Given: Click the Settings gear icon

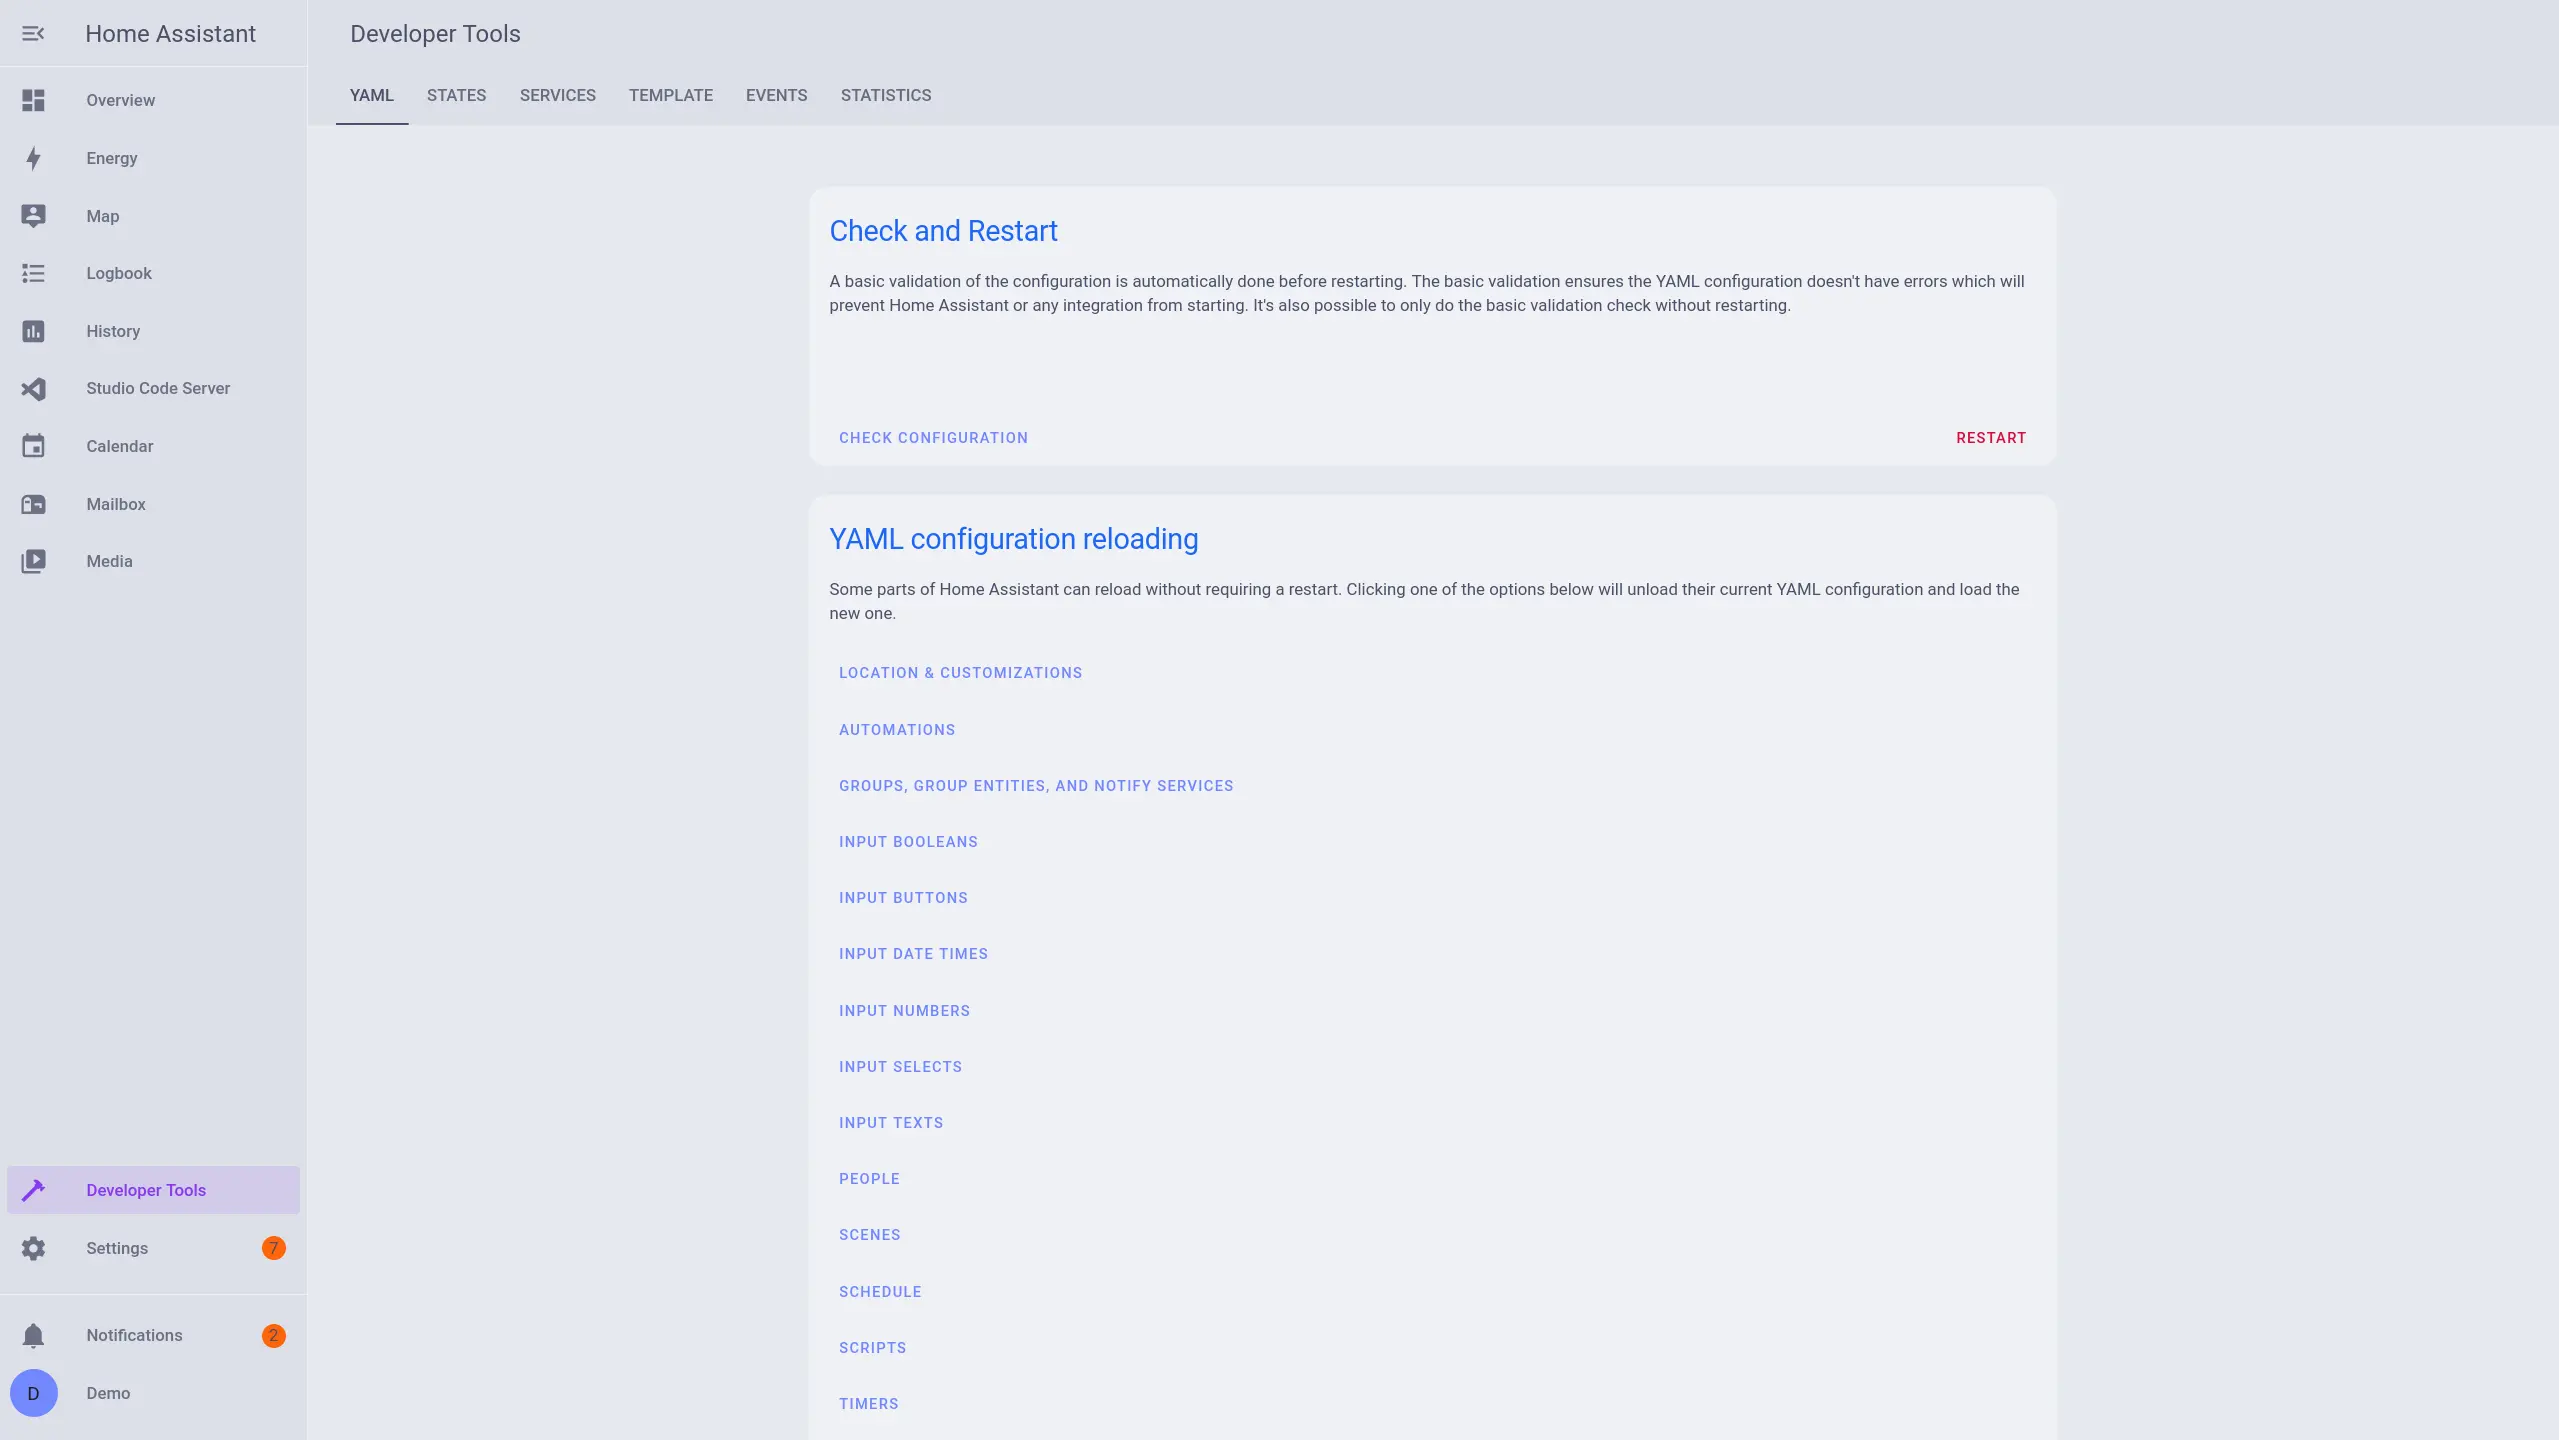Looking at the screenshot, I should coord(33,1248).
